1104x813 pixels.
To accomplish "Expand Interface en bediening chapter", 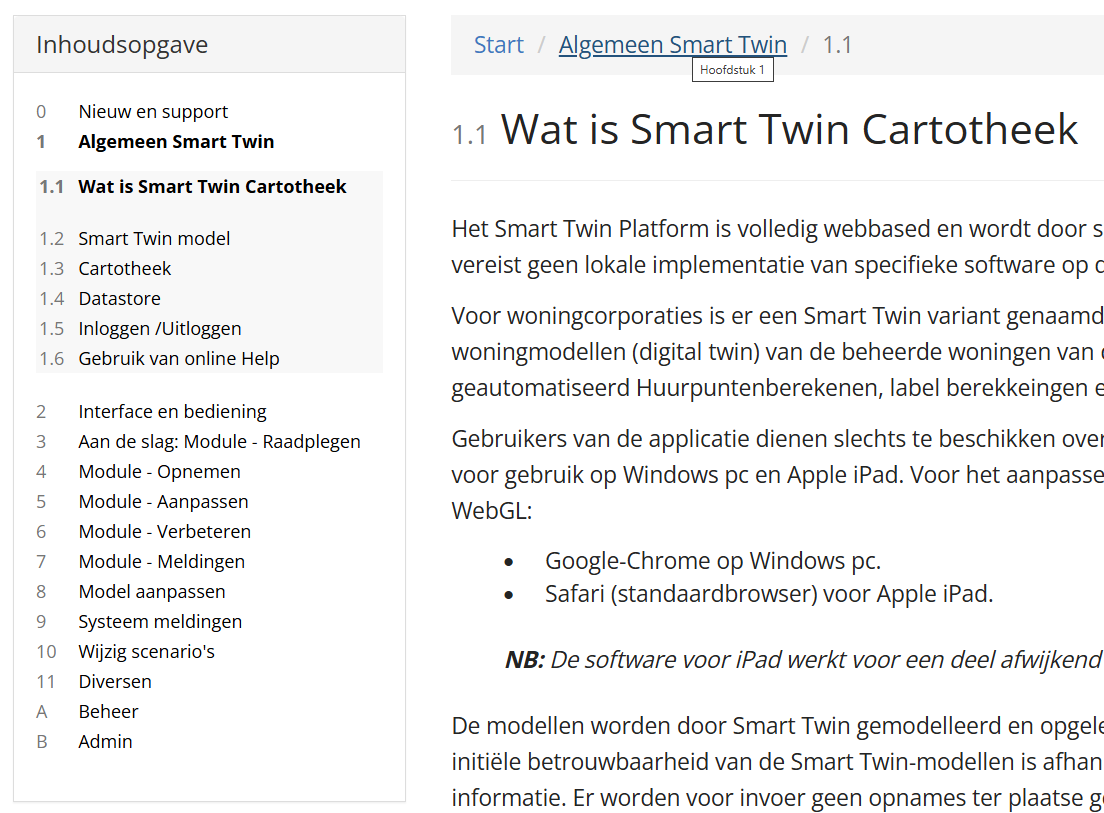I will (172, 412).
